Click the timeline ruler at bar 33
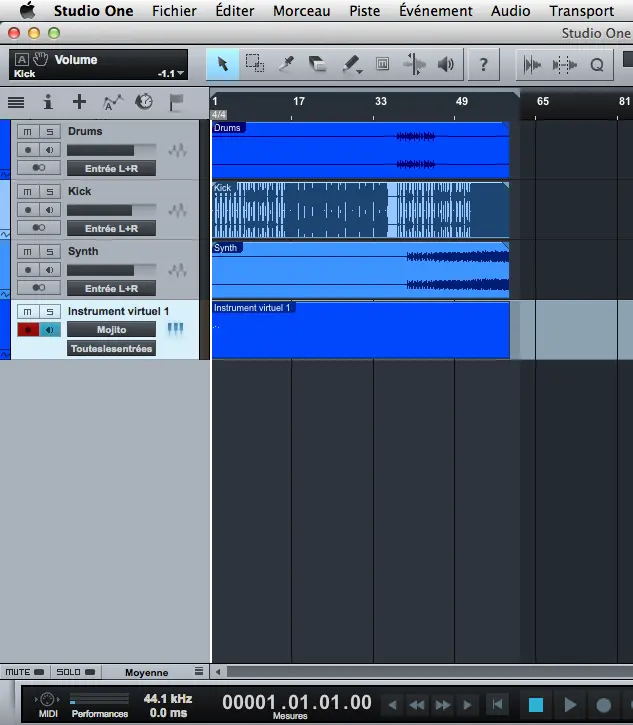 pyautogui.click(x=380, y=101)
